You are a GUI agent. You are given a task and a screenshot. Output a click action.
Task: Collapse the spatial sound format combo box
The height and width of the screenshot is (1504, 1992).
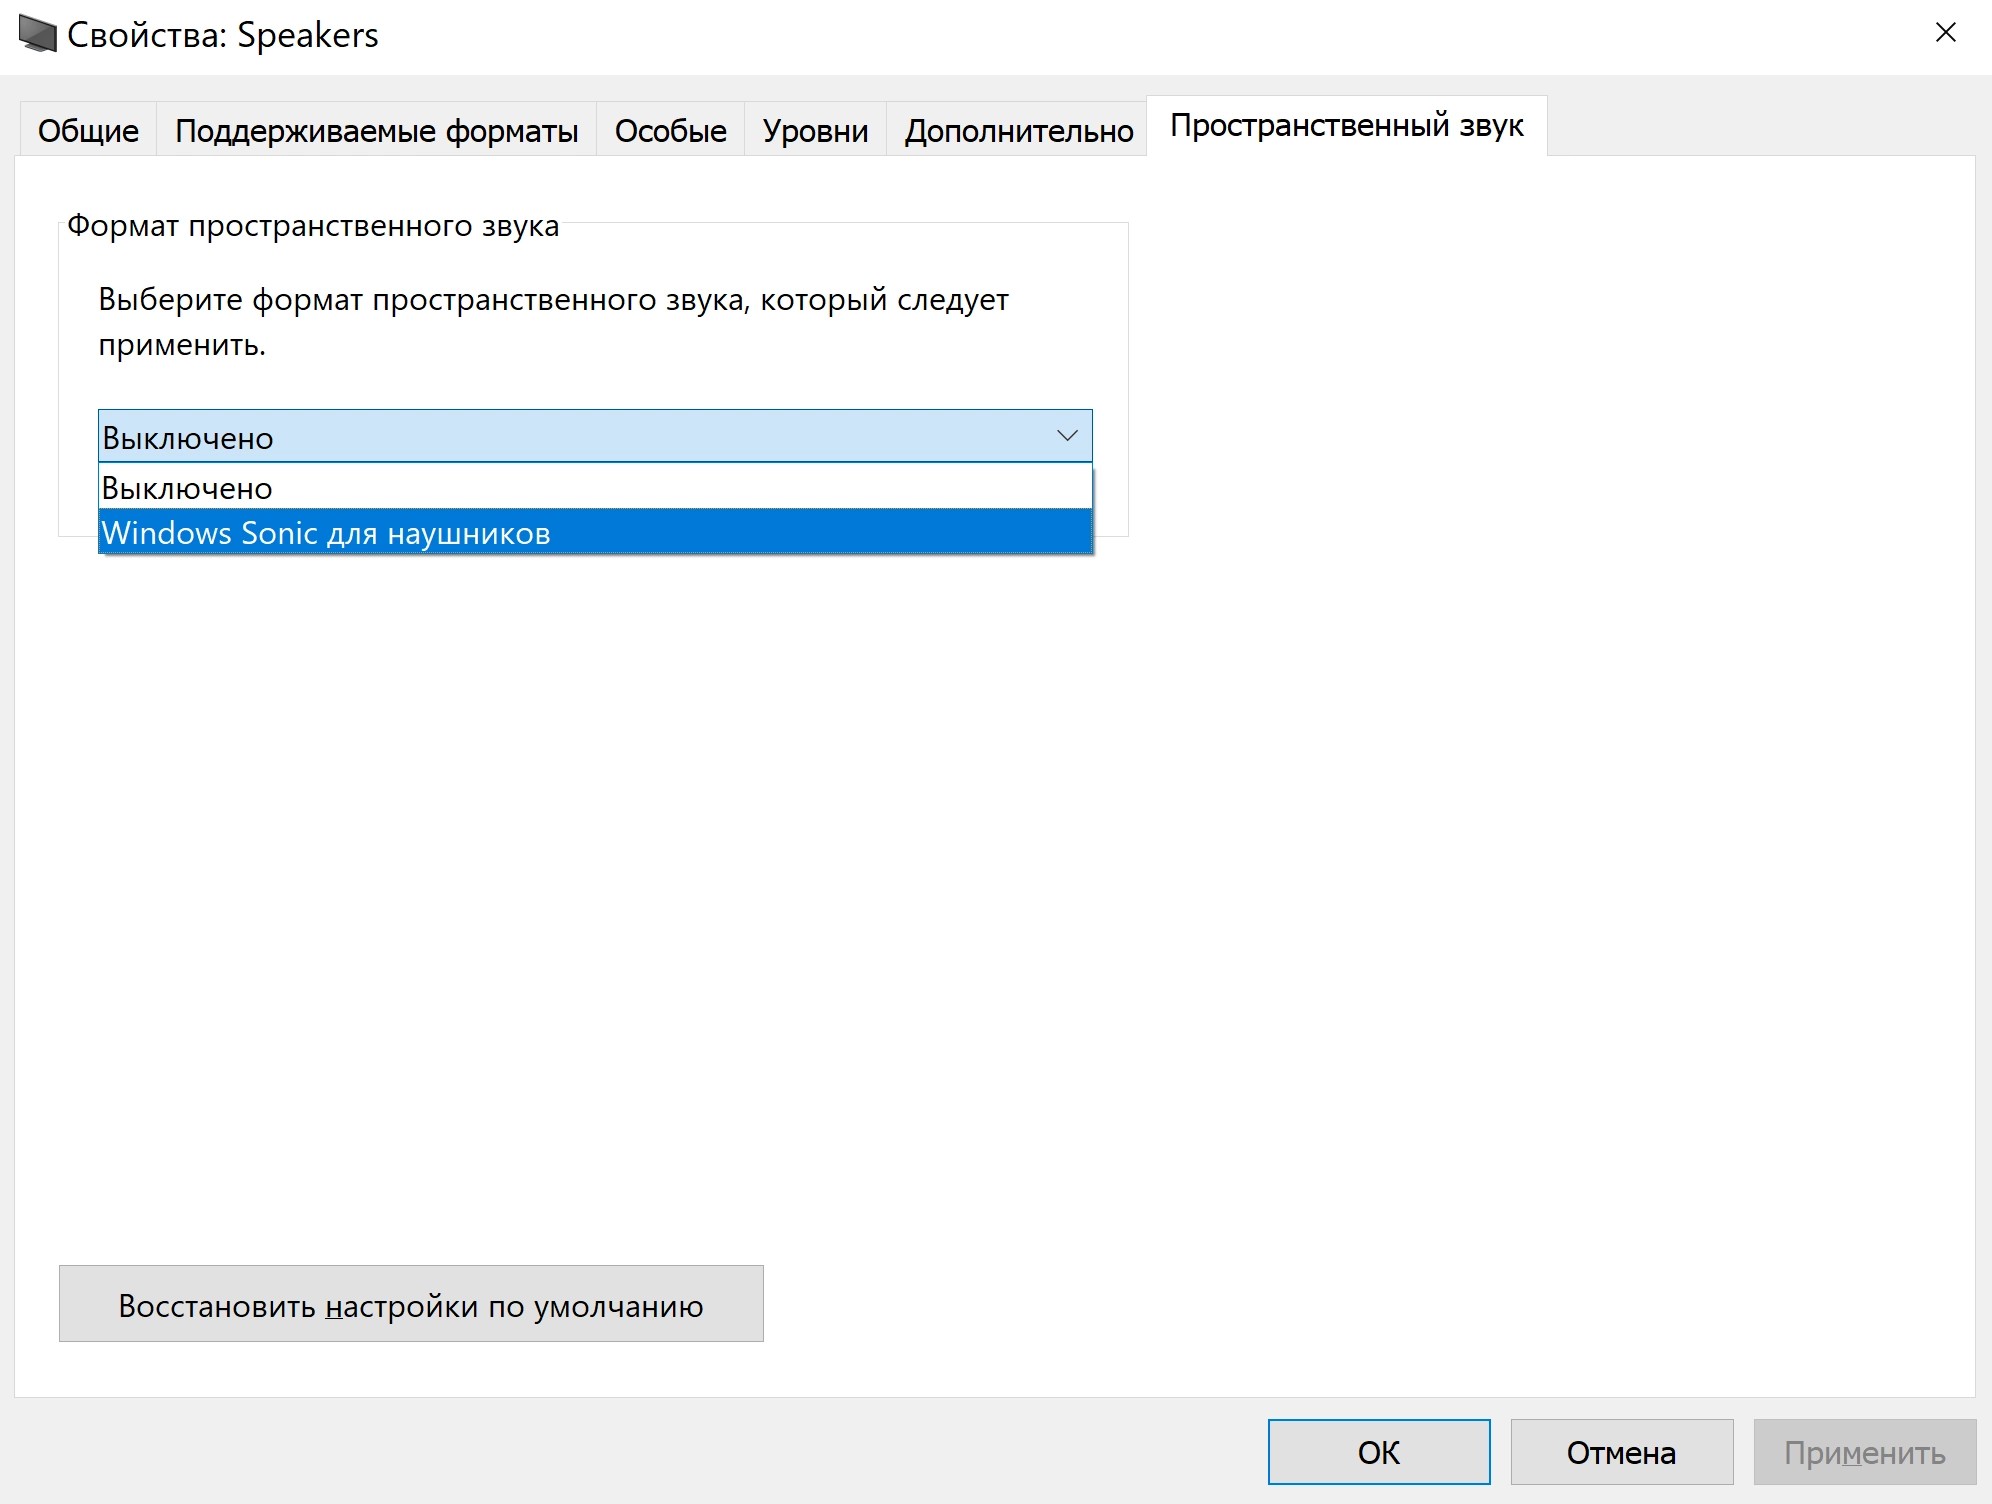595,436
